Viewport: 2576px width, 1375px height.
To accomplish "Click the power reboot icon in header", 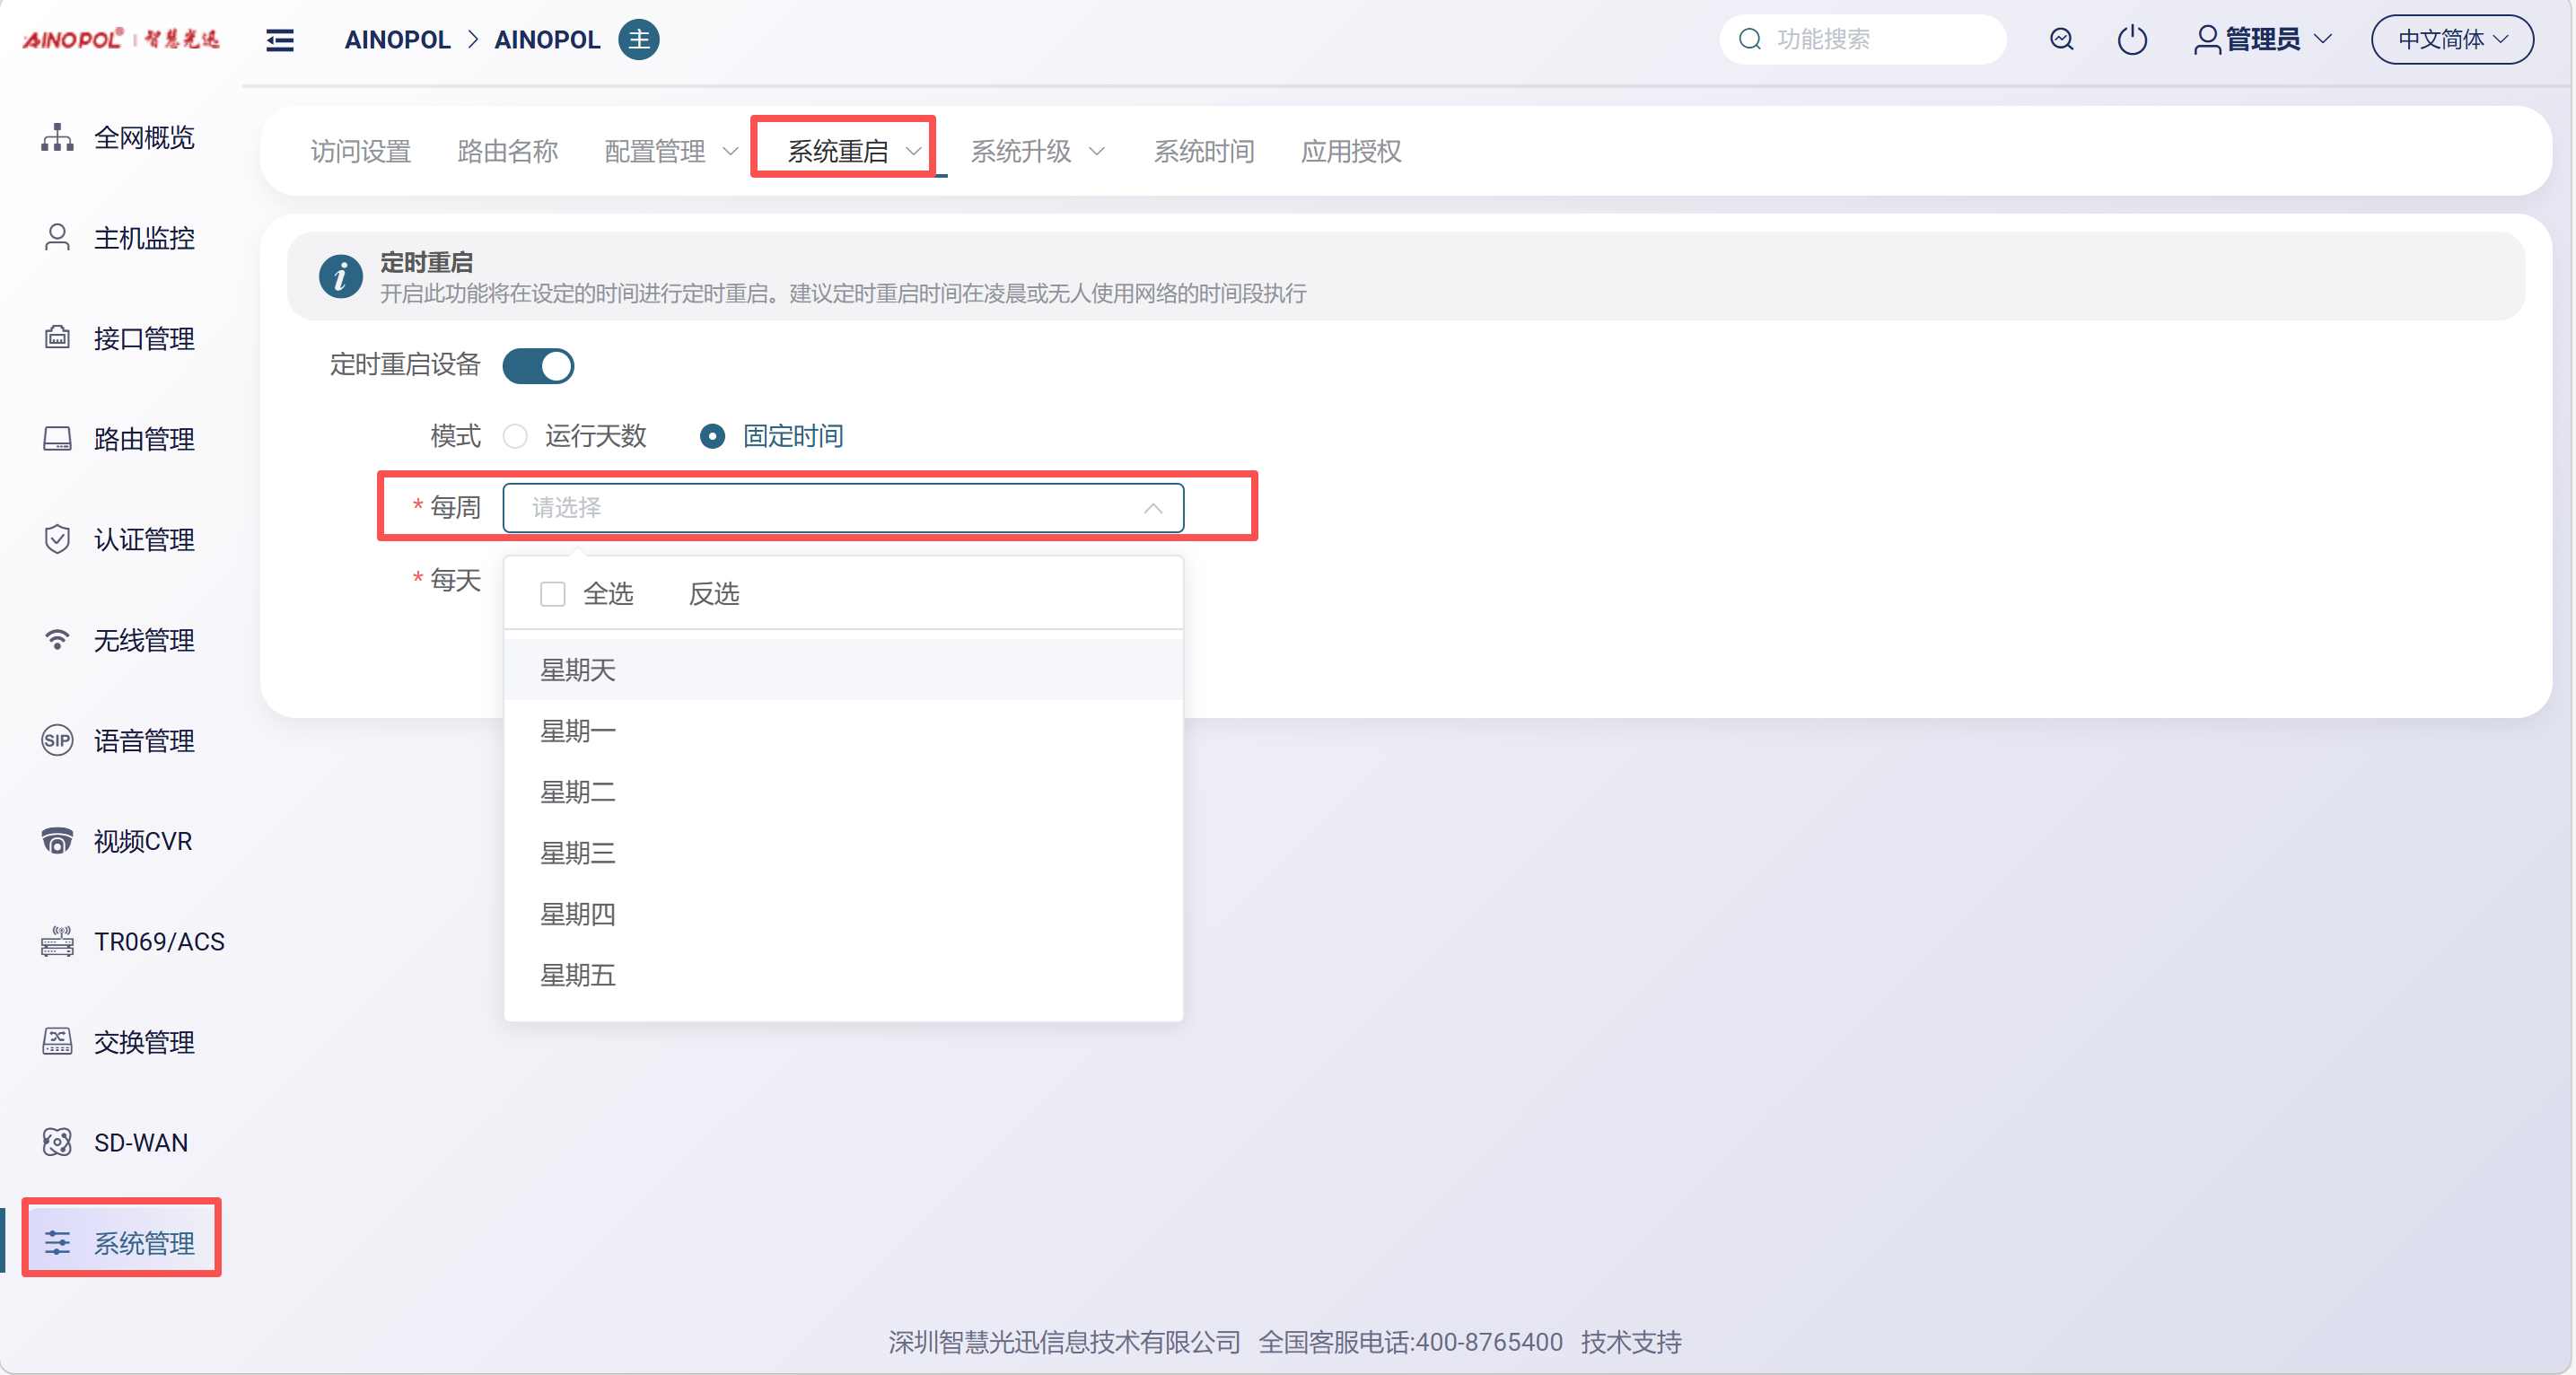I will [x=2131, y=40].
